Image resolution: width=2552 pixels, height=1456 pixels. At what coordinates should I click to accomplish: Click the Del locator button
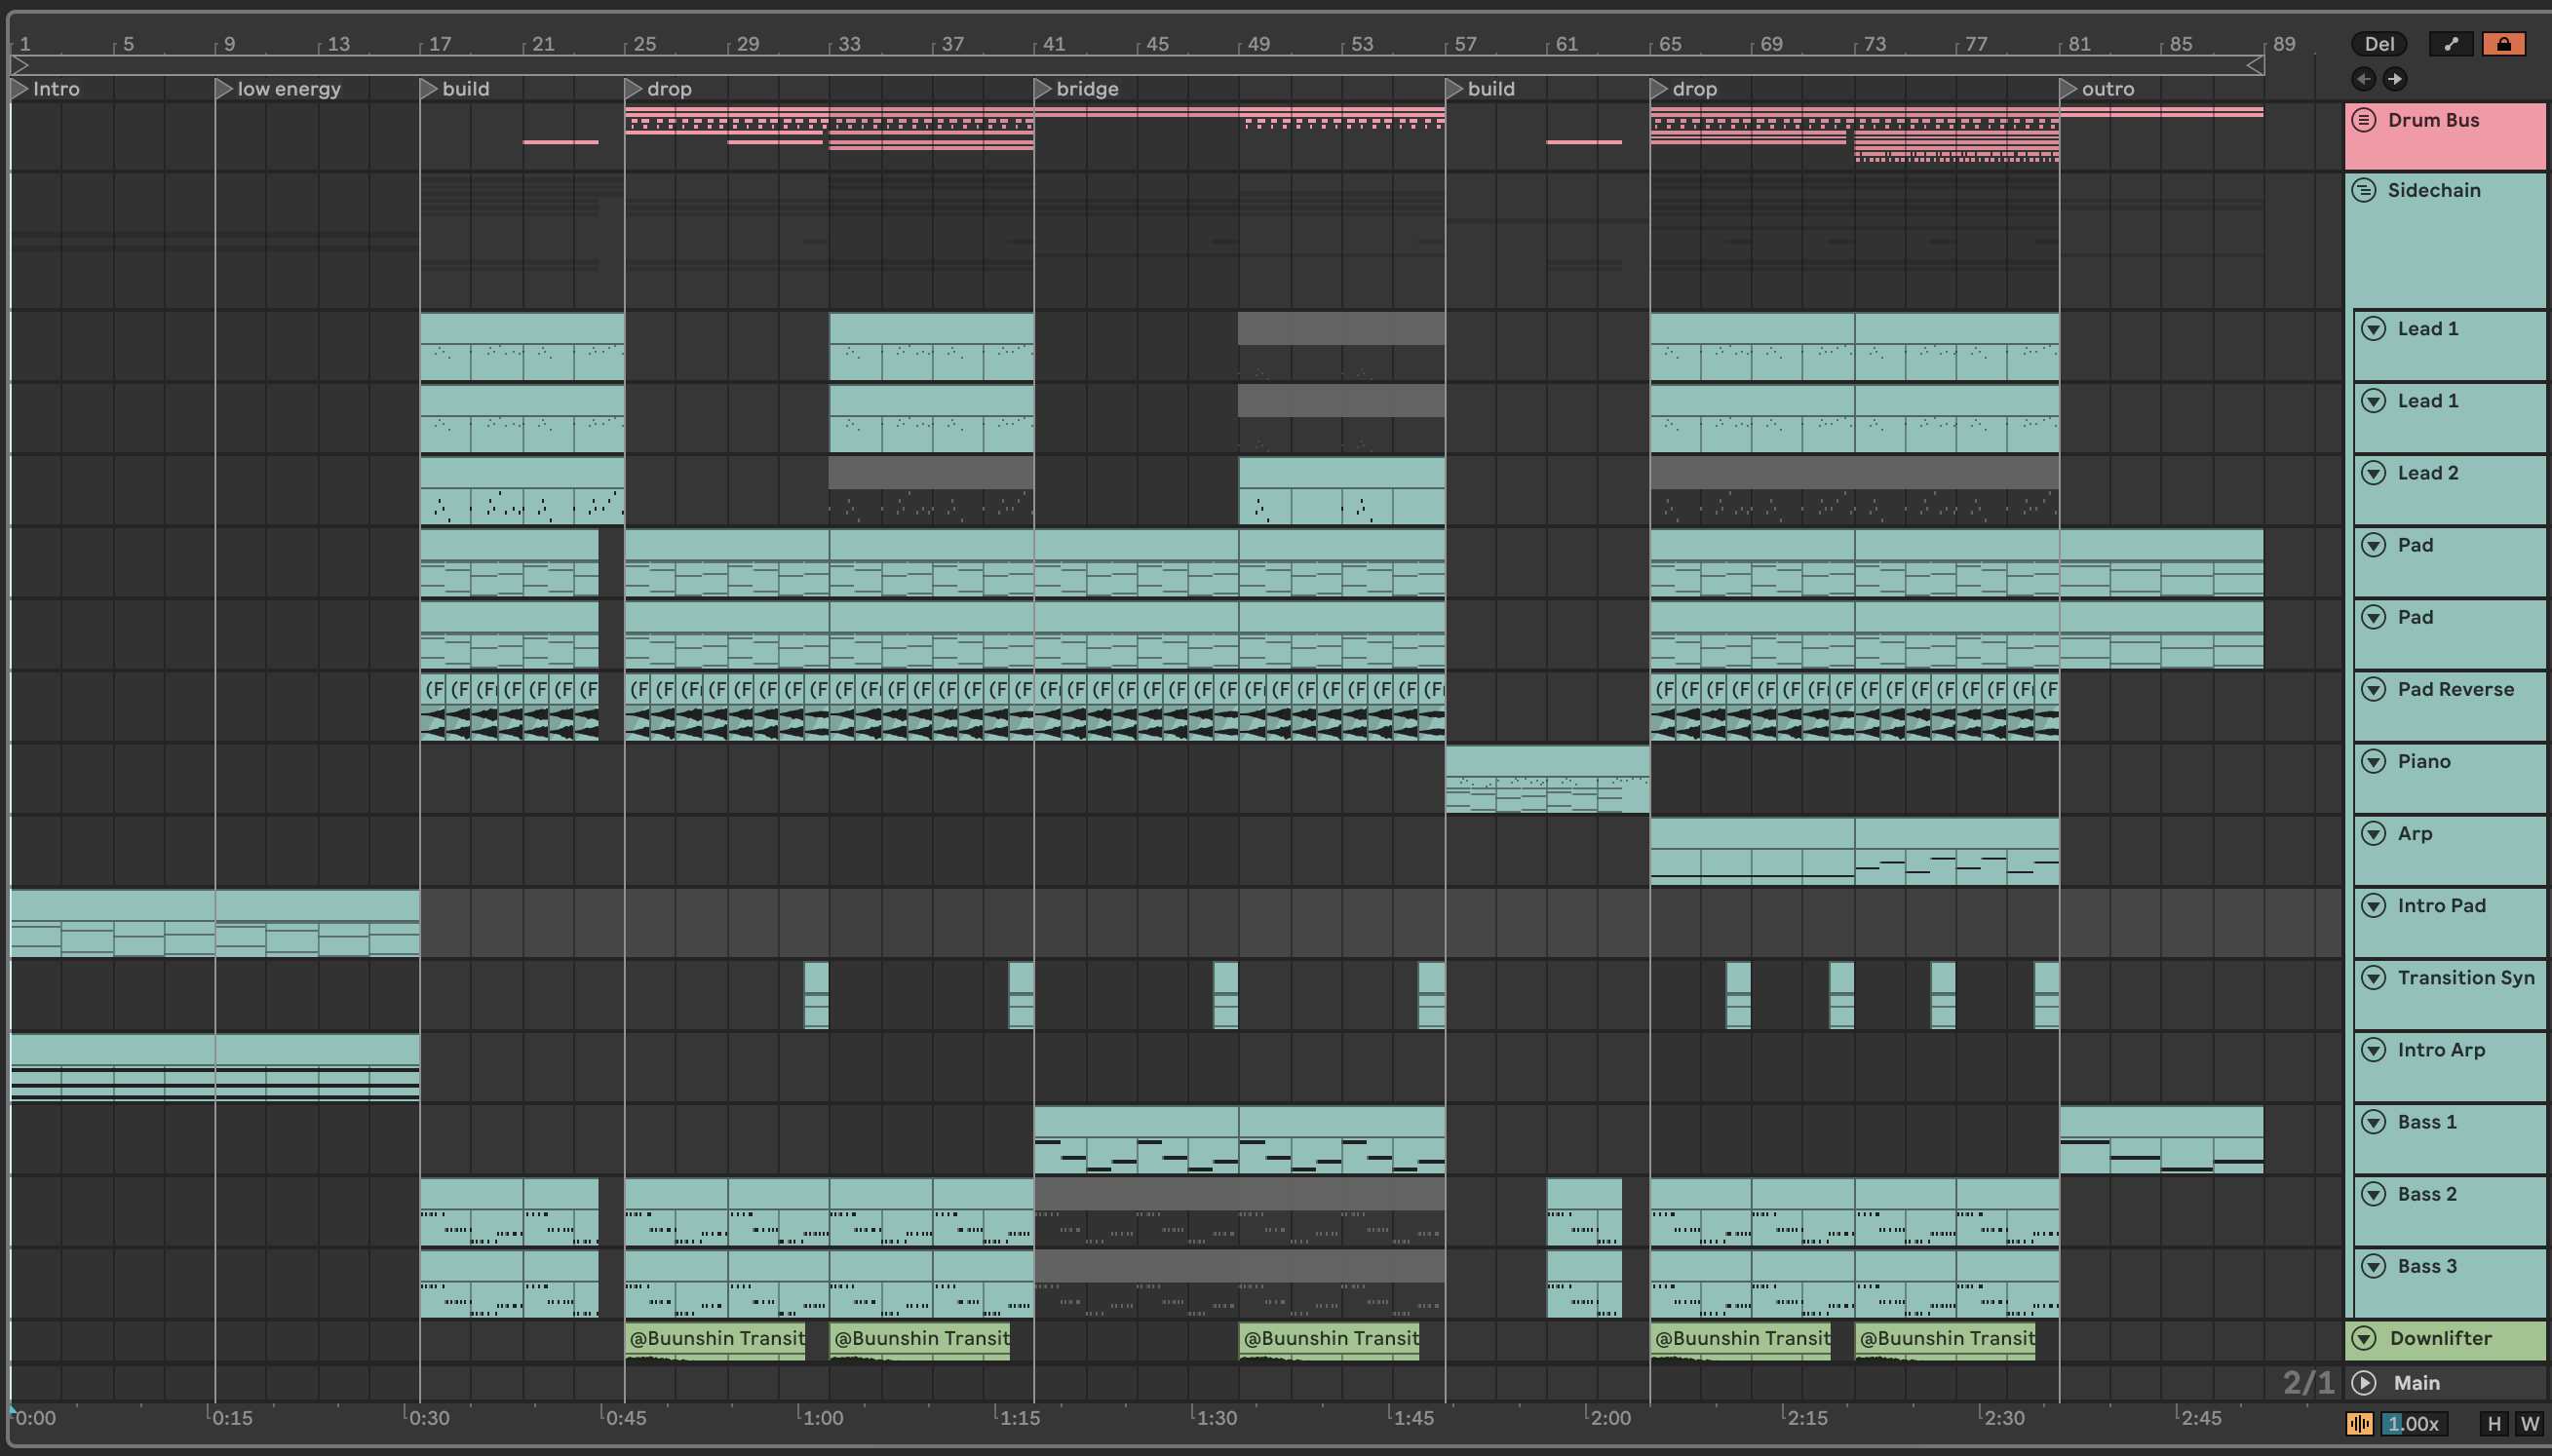click(x=2379, y=44)
